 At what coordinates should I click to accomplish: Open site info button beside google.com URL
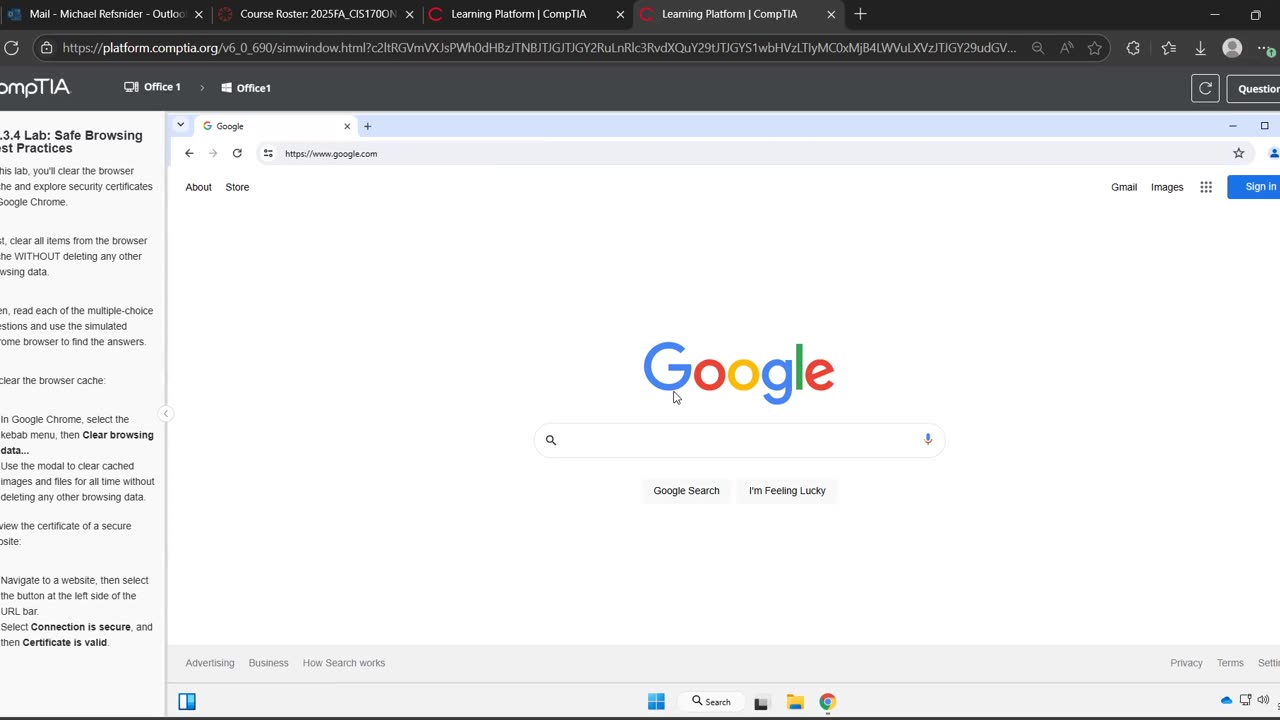pyautogui.click(x=267, y=153)
